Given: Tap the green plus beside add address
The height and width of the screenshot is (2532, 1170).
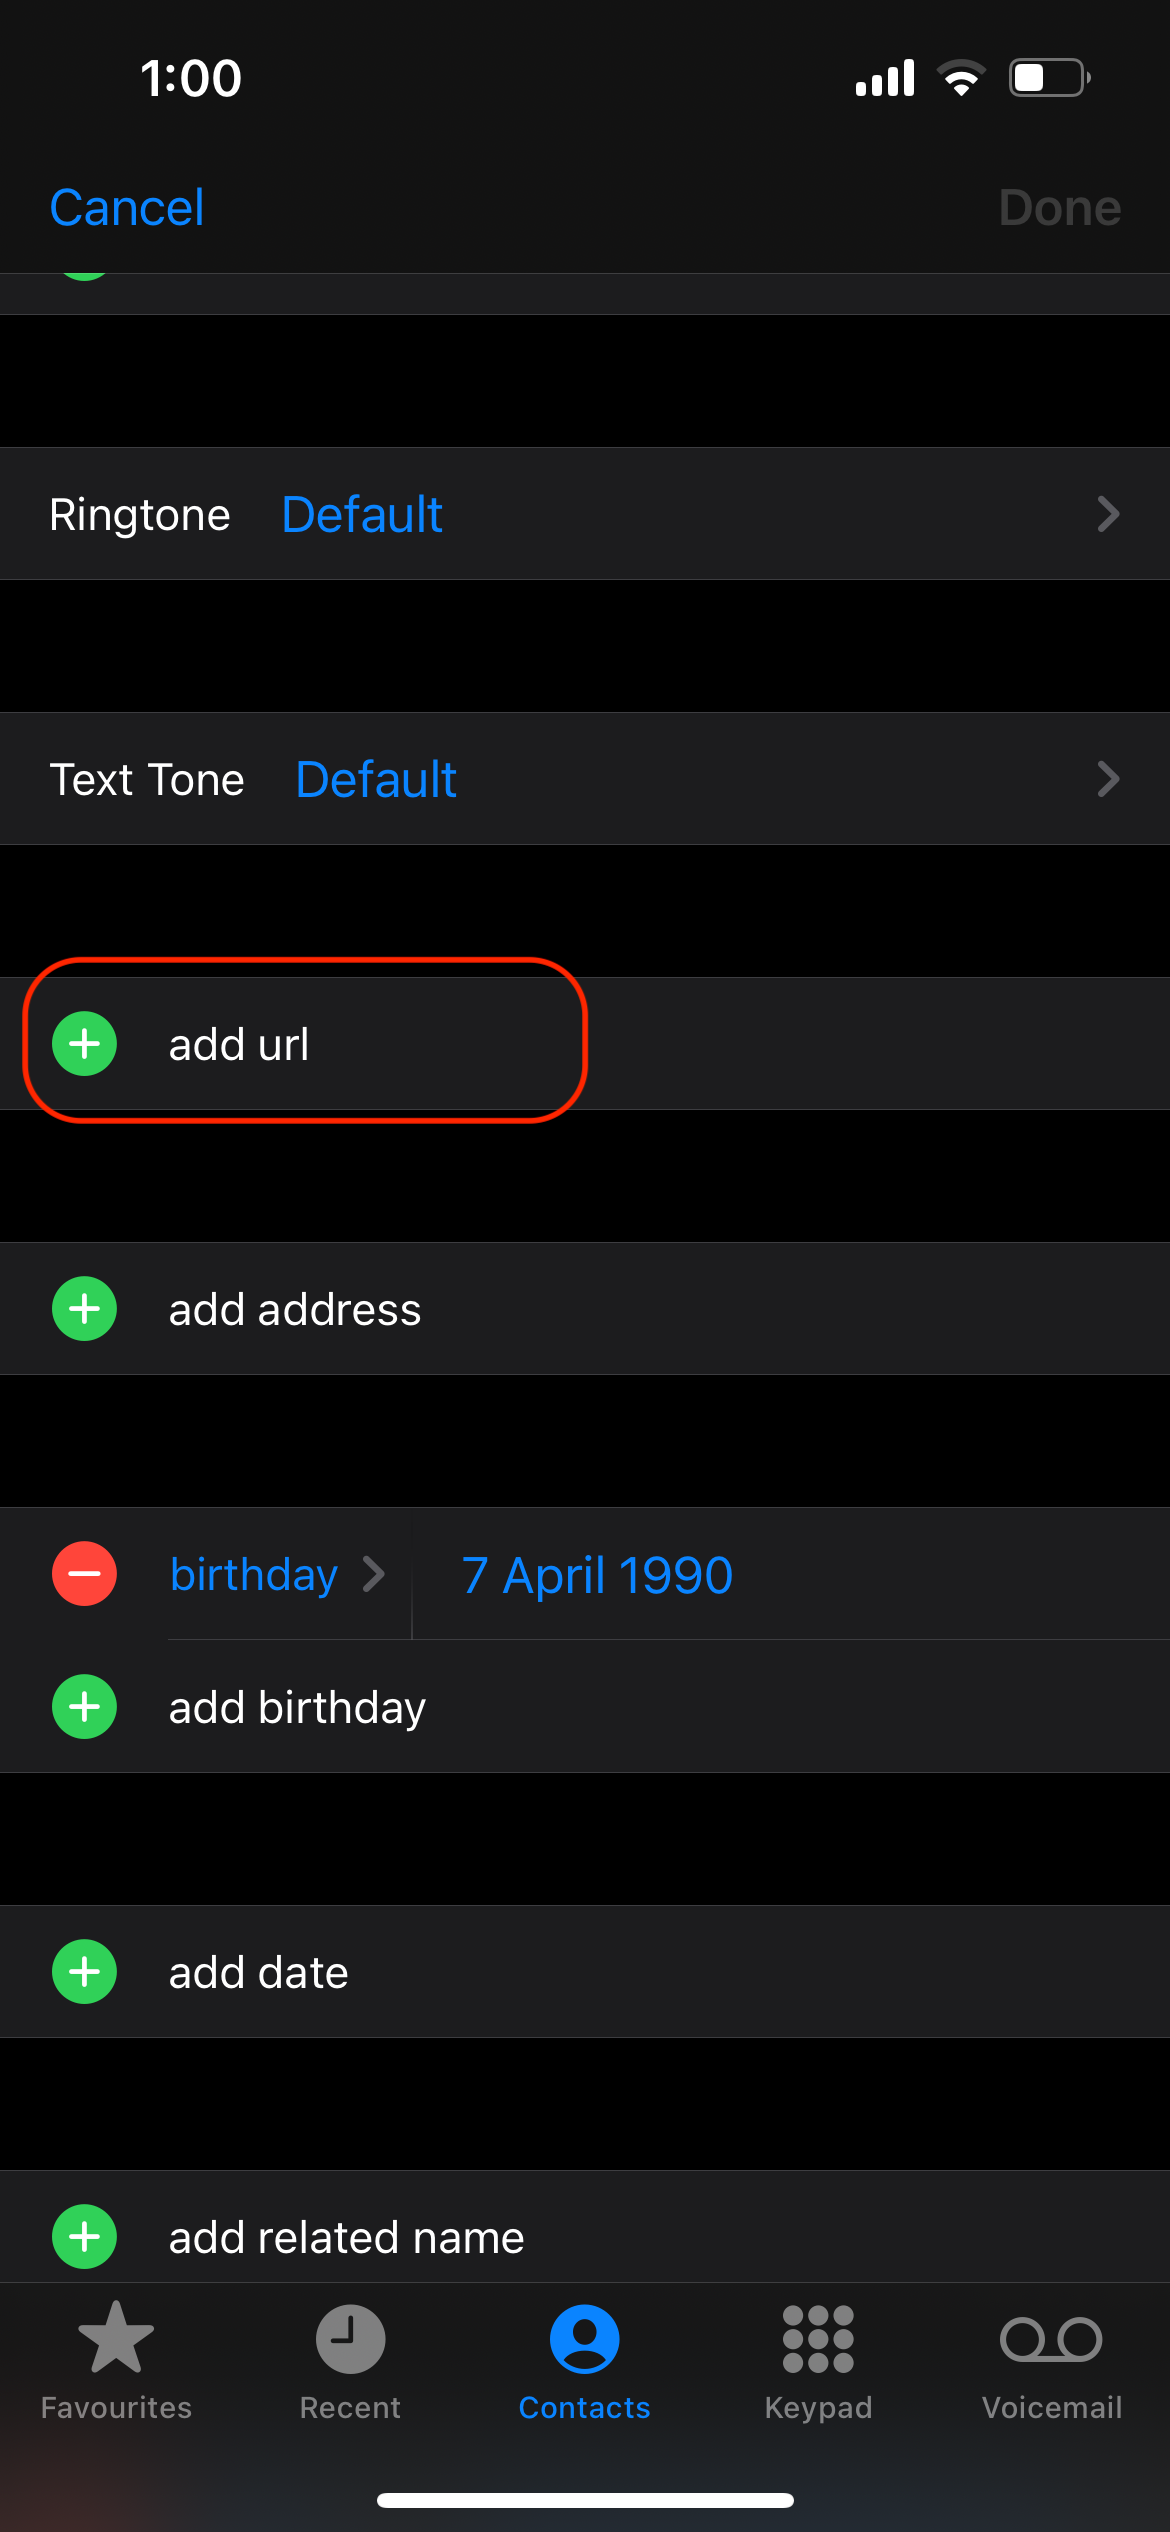Looking at the screenshot, I should 85,1309.
